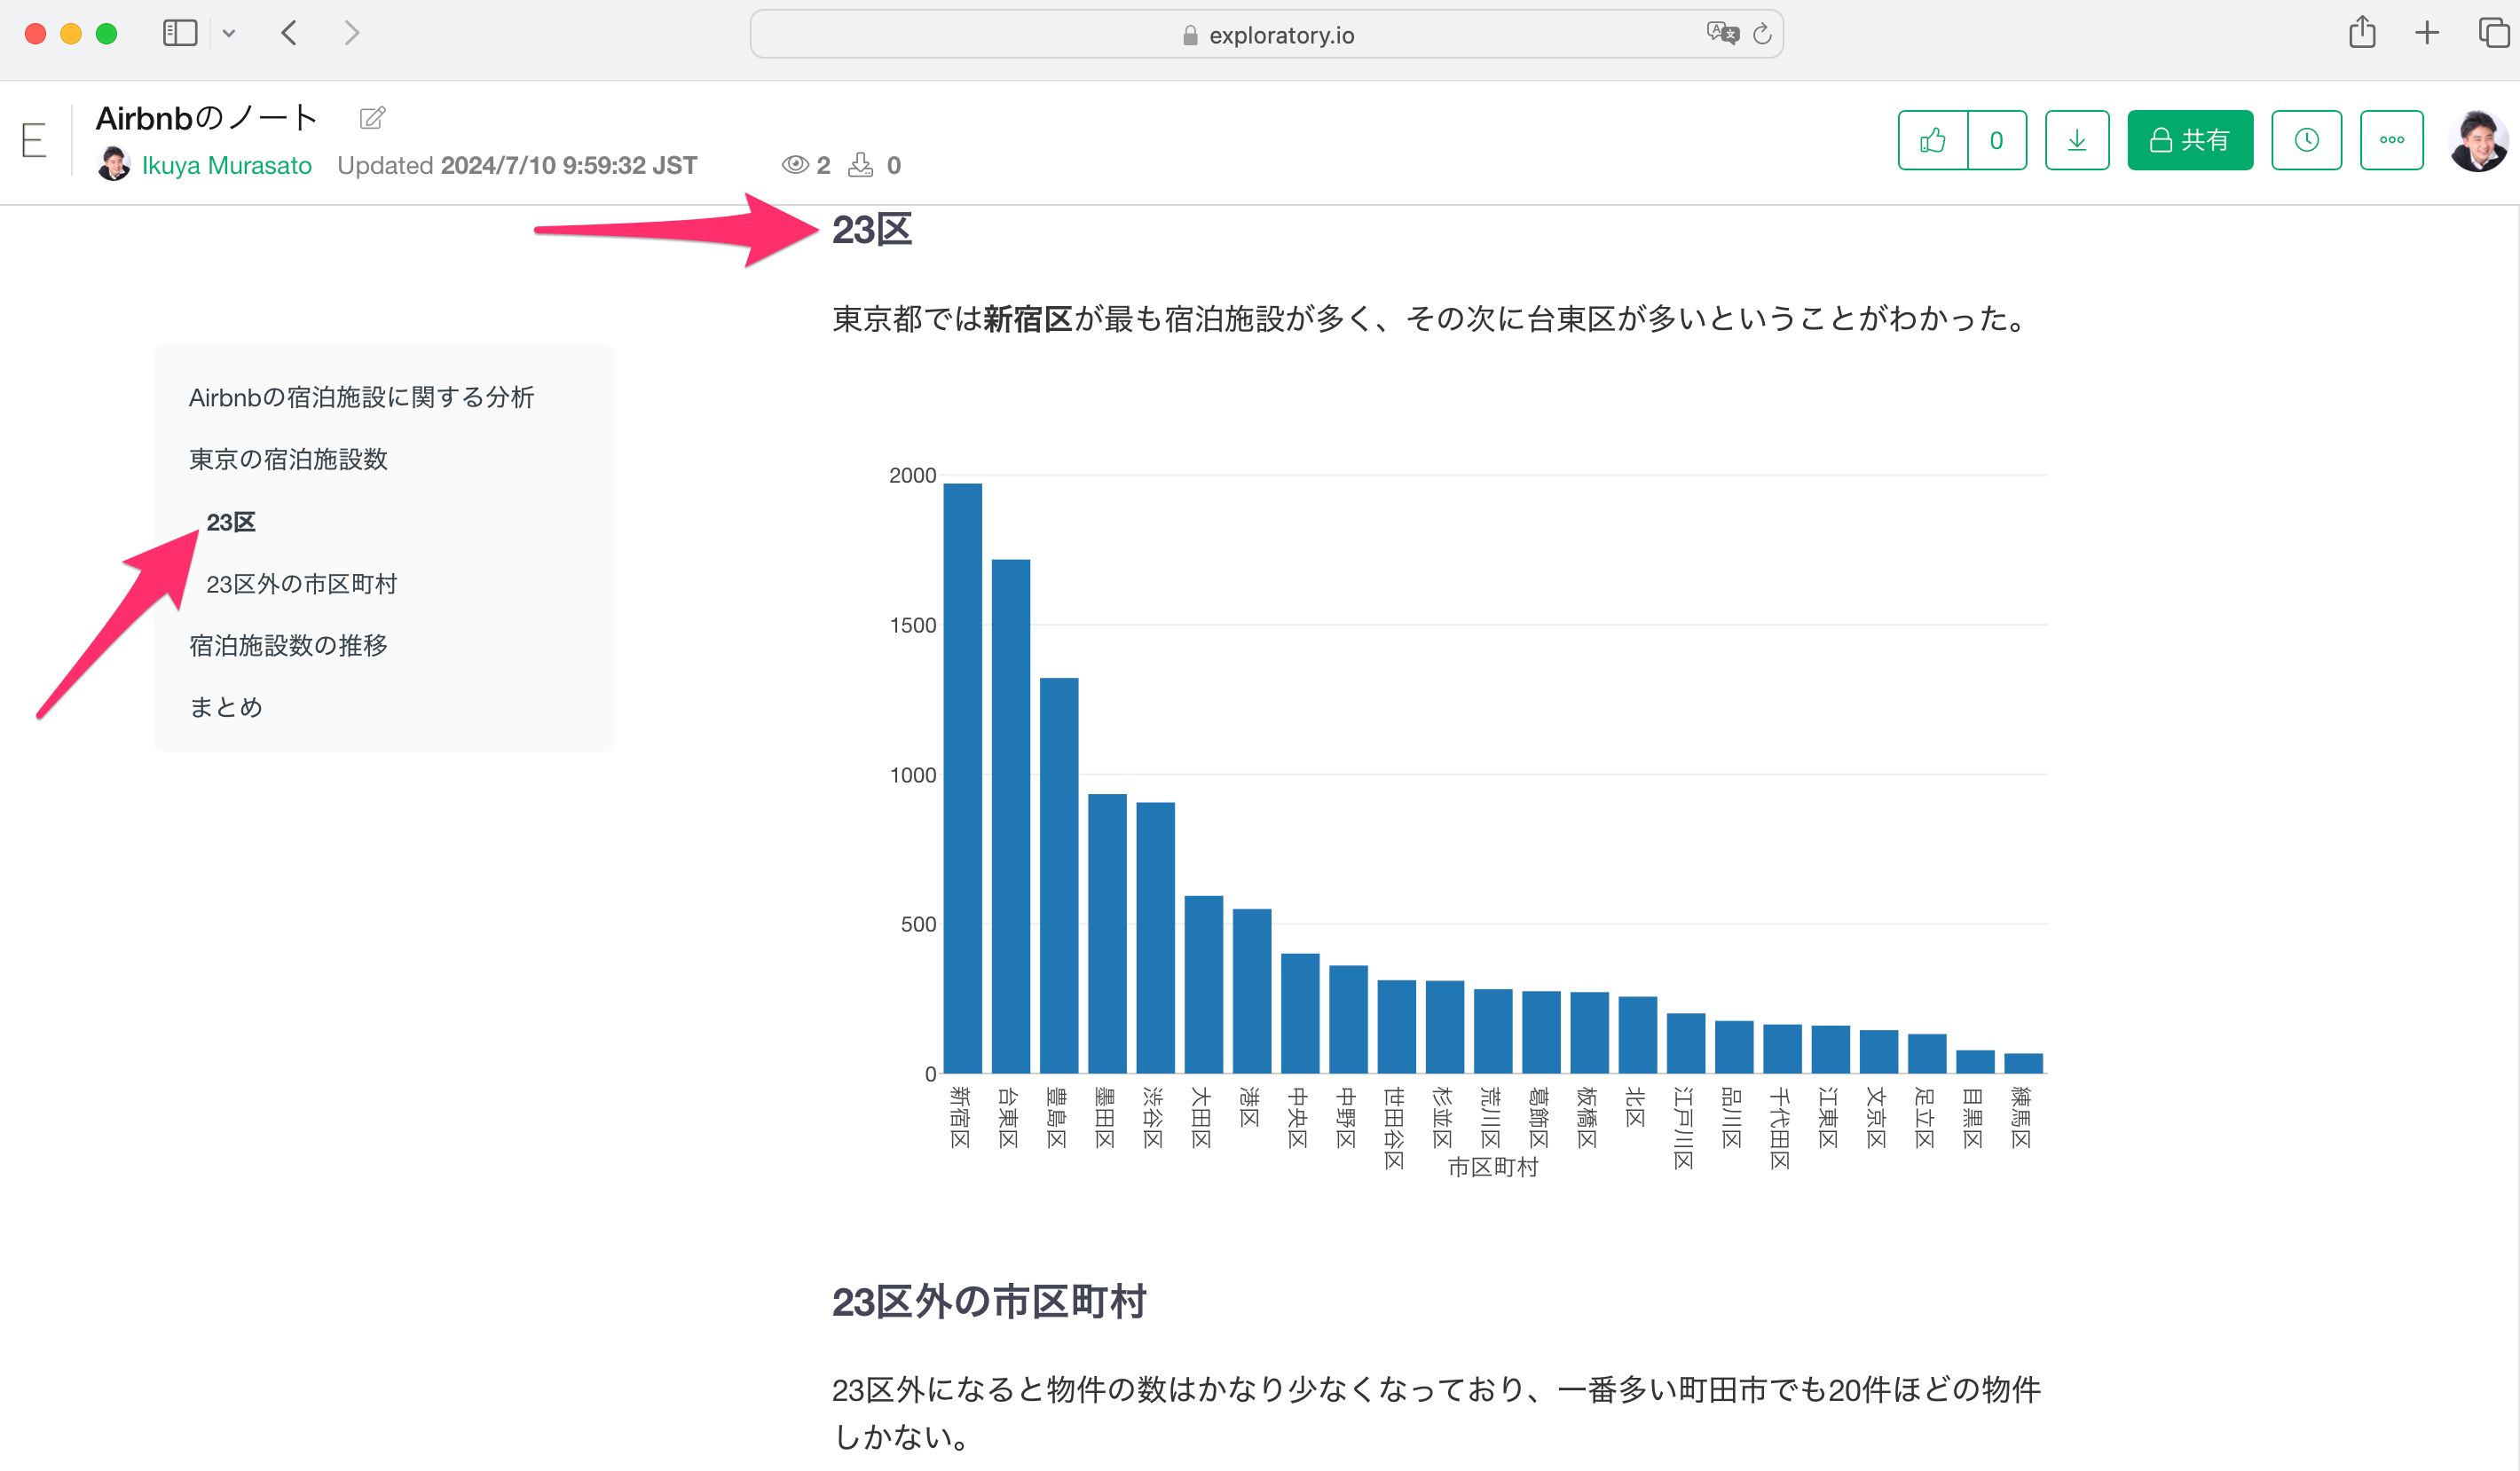2520x1471 pixels.
Task: Open the clock schedule button
Action: tap(2306, 140)
